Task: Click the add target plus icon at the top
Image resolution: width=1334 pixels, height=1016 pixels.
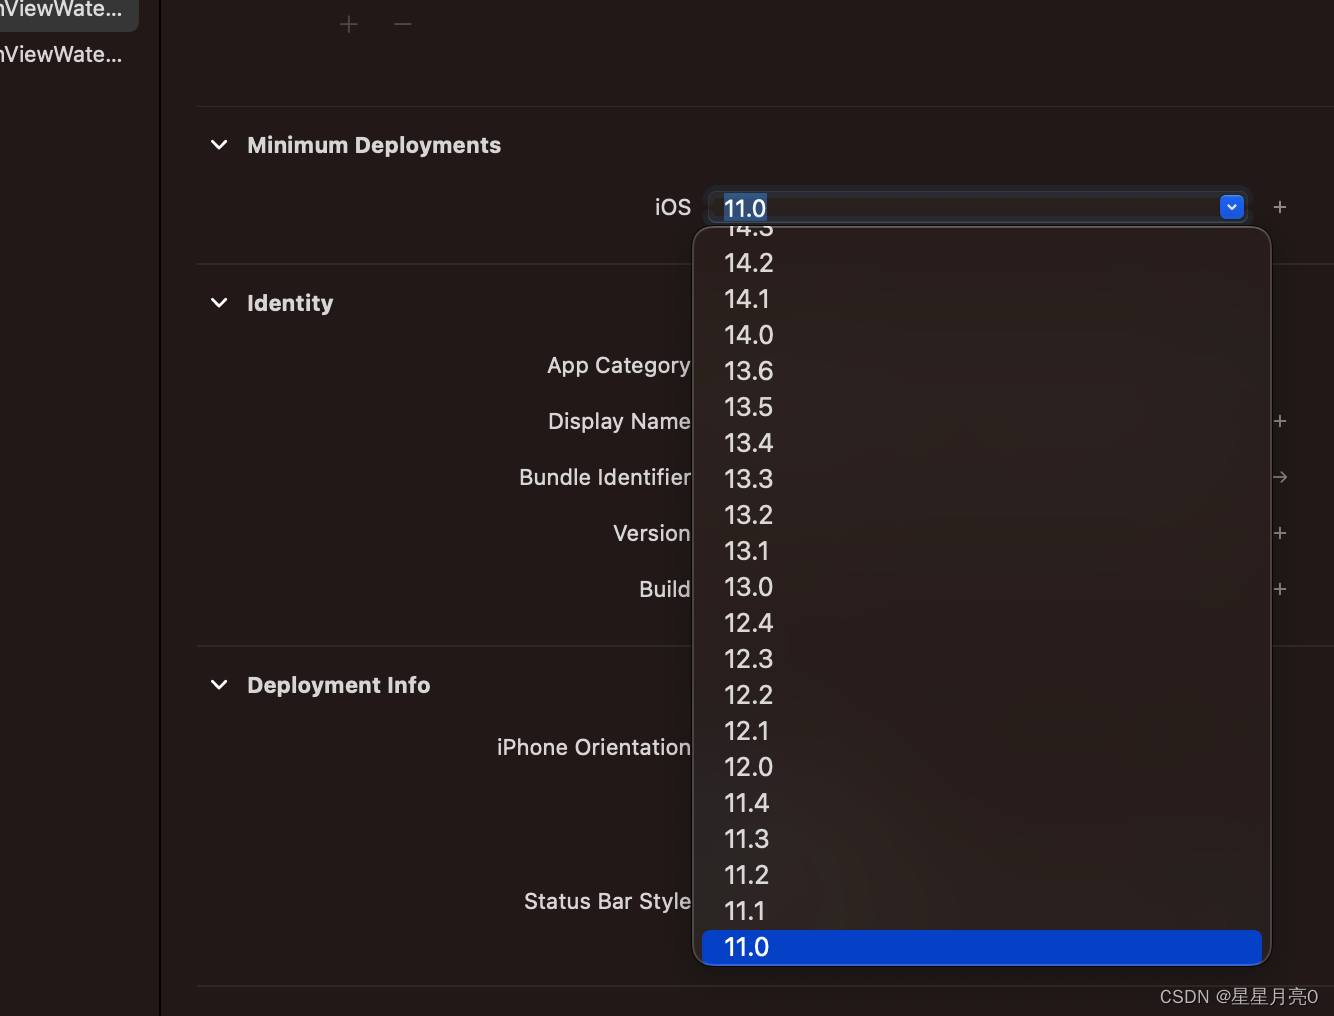Action: [348, 23]
